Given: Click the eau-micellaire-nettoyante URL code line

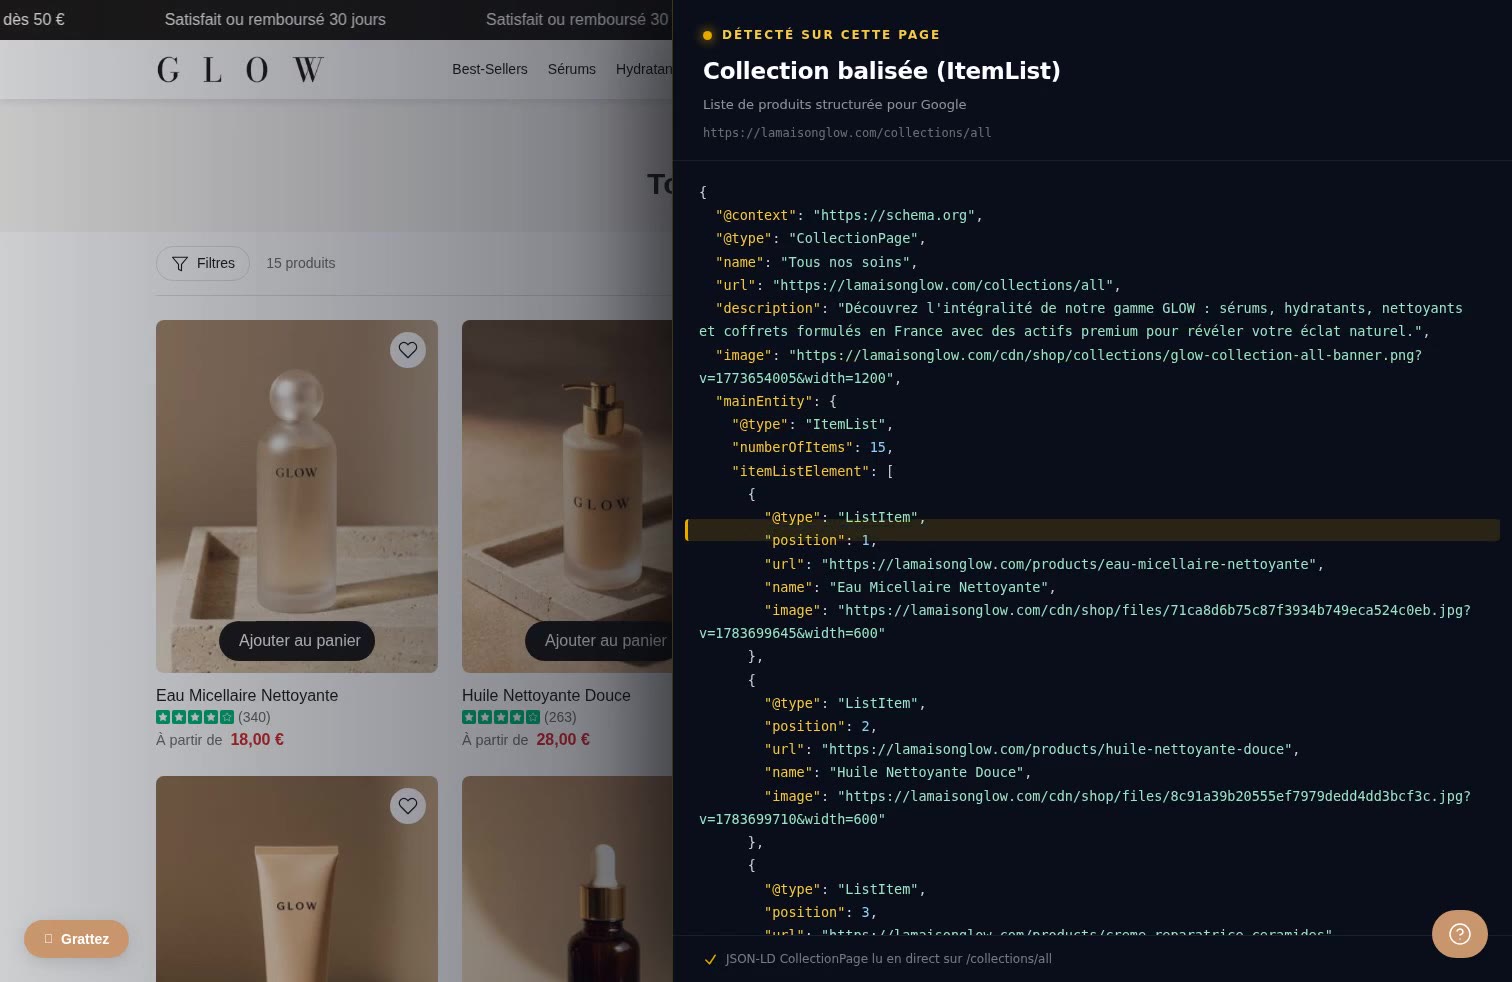Looking at the screenshot, I should pos(1044,564).
